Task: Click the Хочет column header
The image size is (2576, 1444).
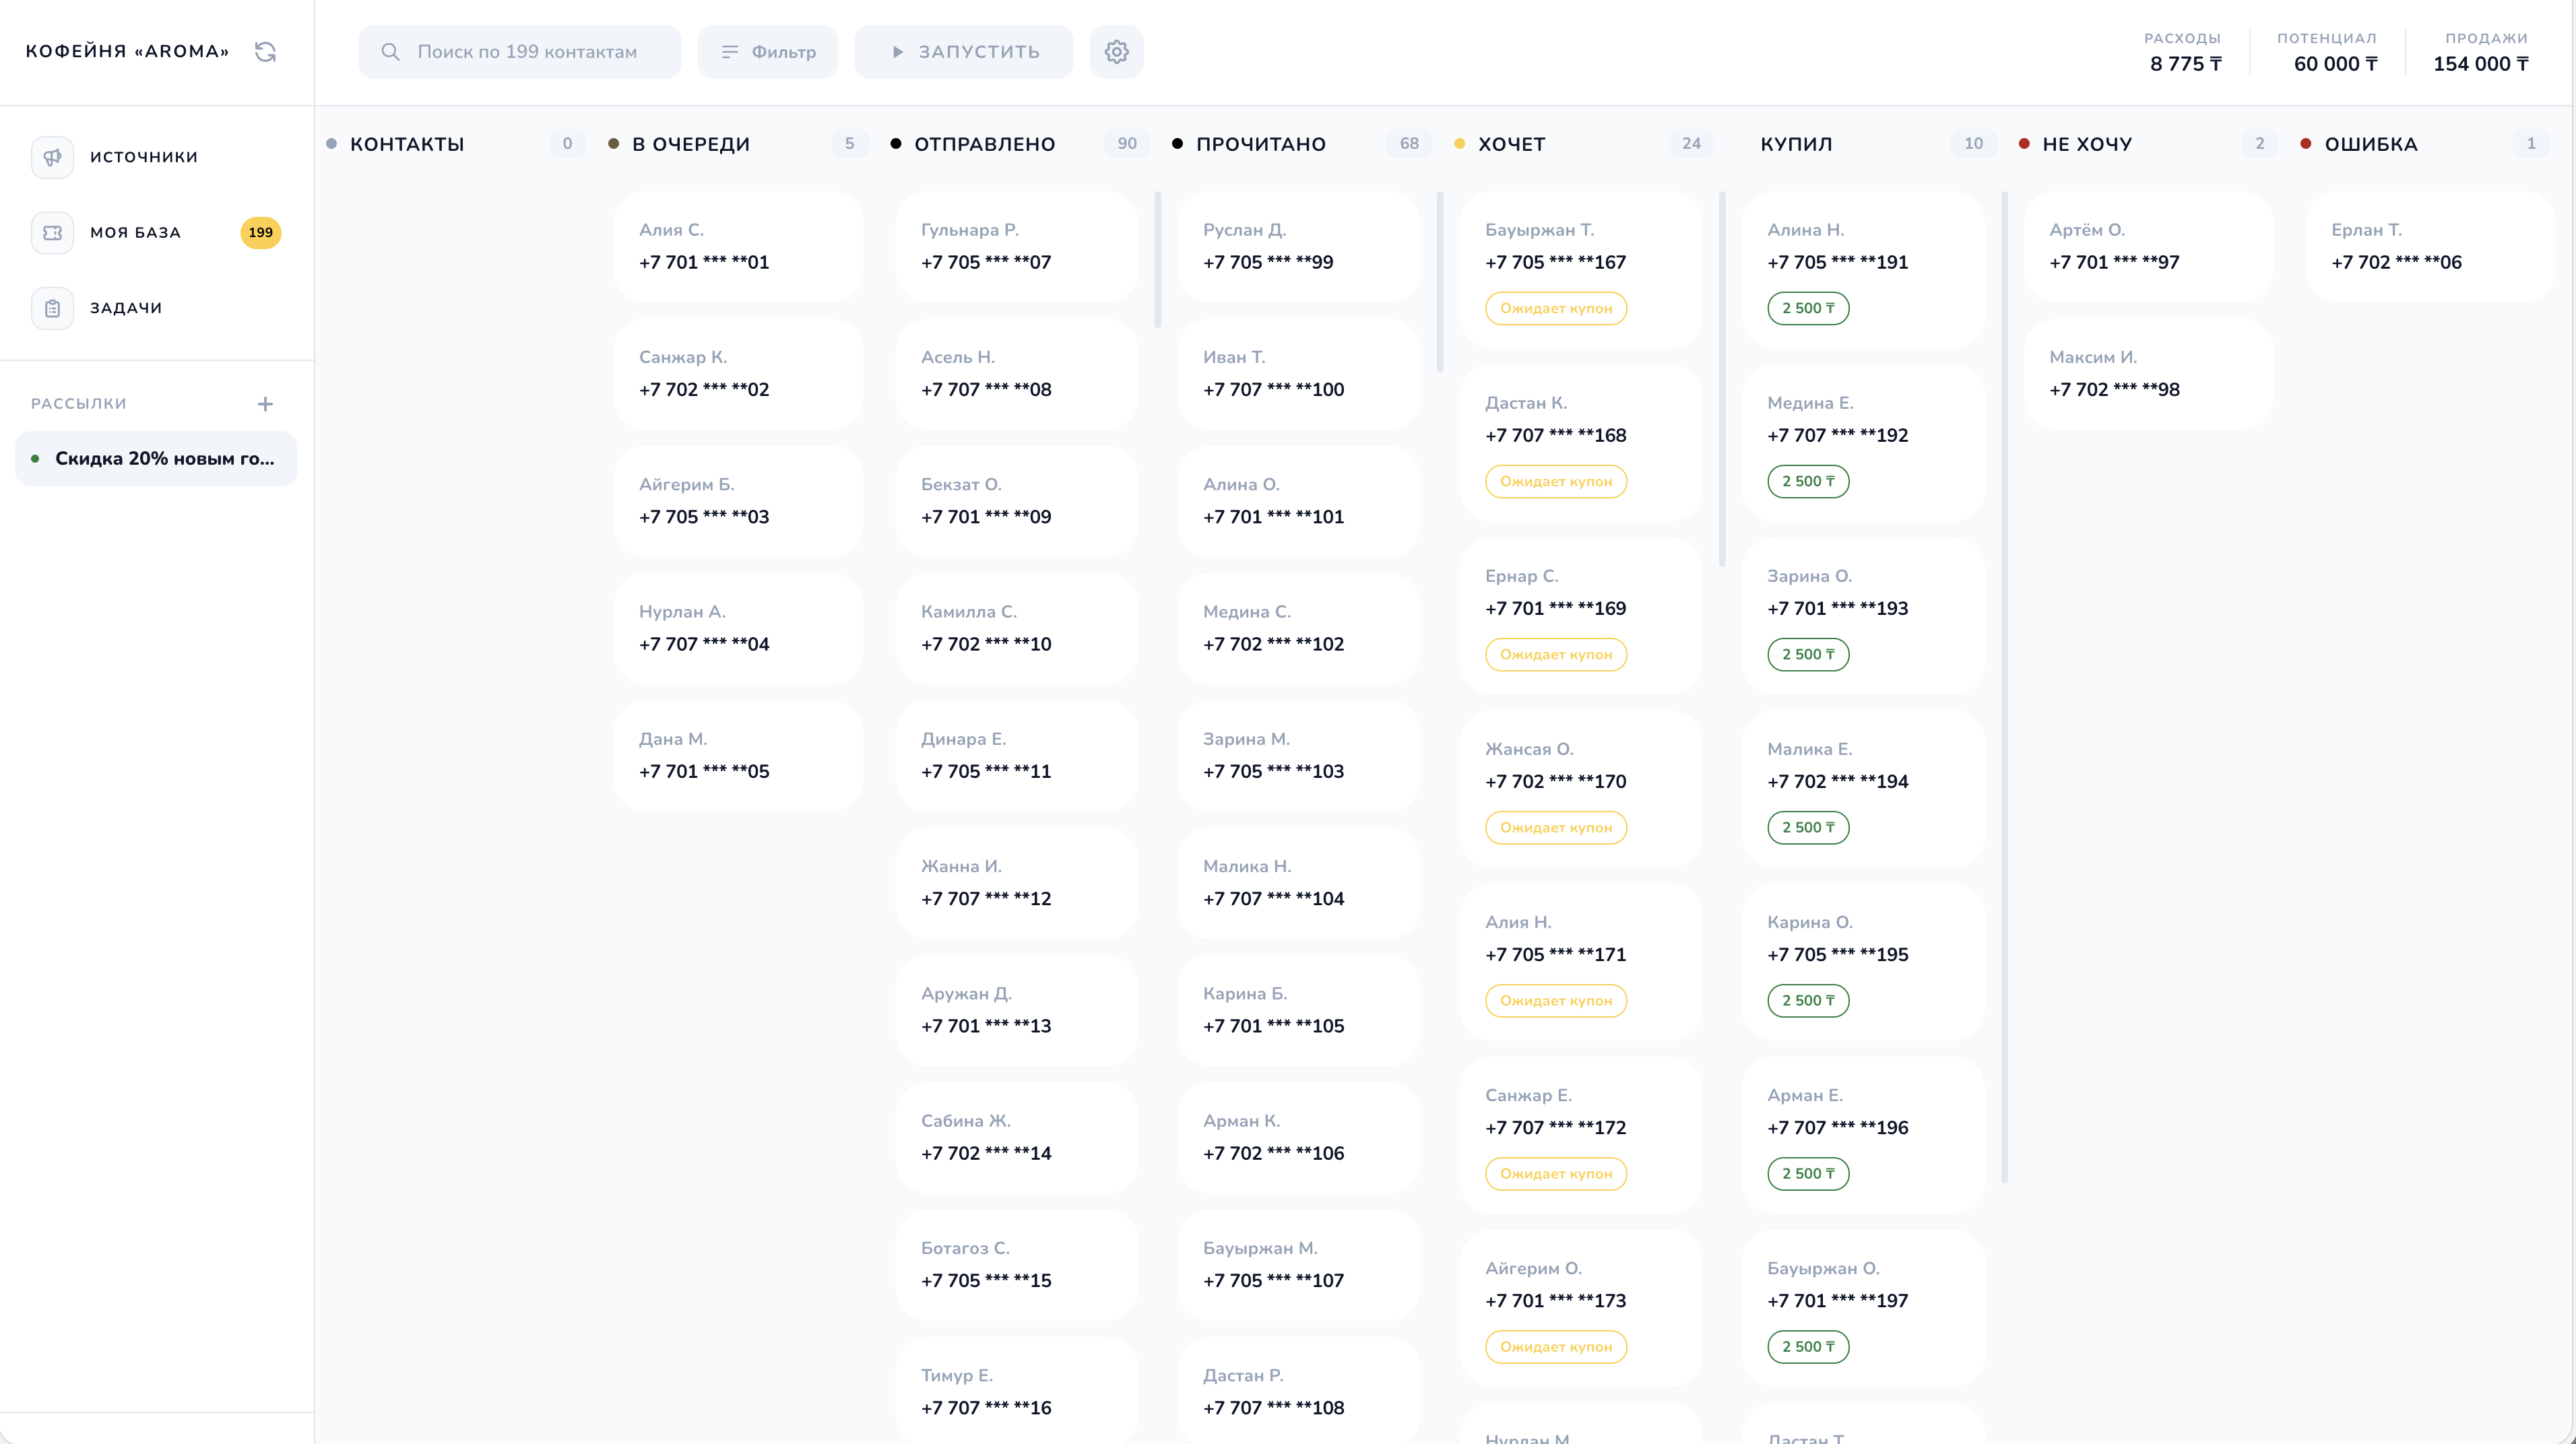Action: tap(1512, 144)
